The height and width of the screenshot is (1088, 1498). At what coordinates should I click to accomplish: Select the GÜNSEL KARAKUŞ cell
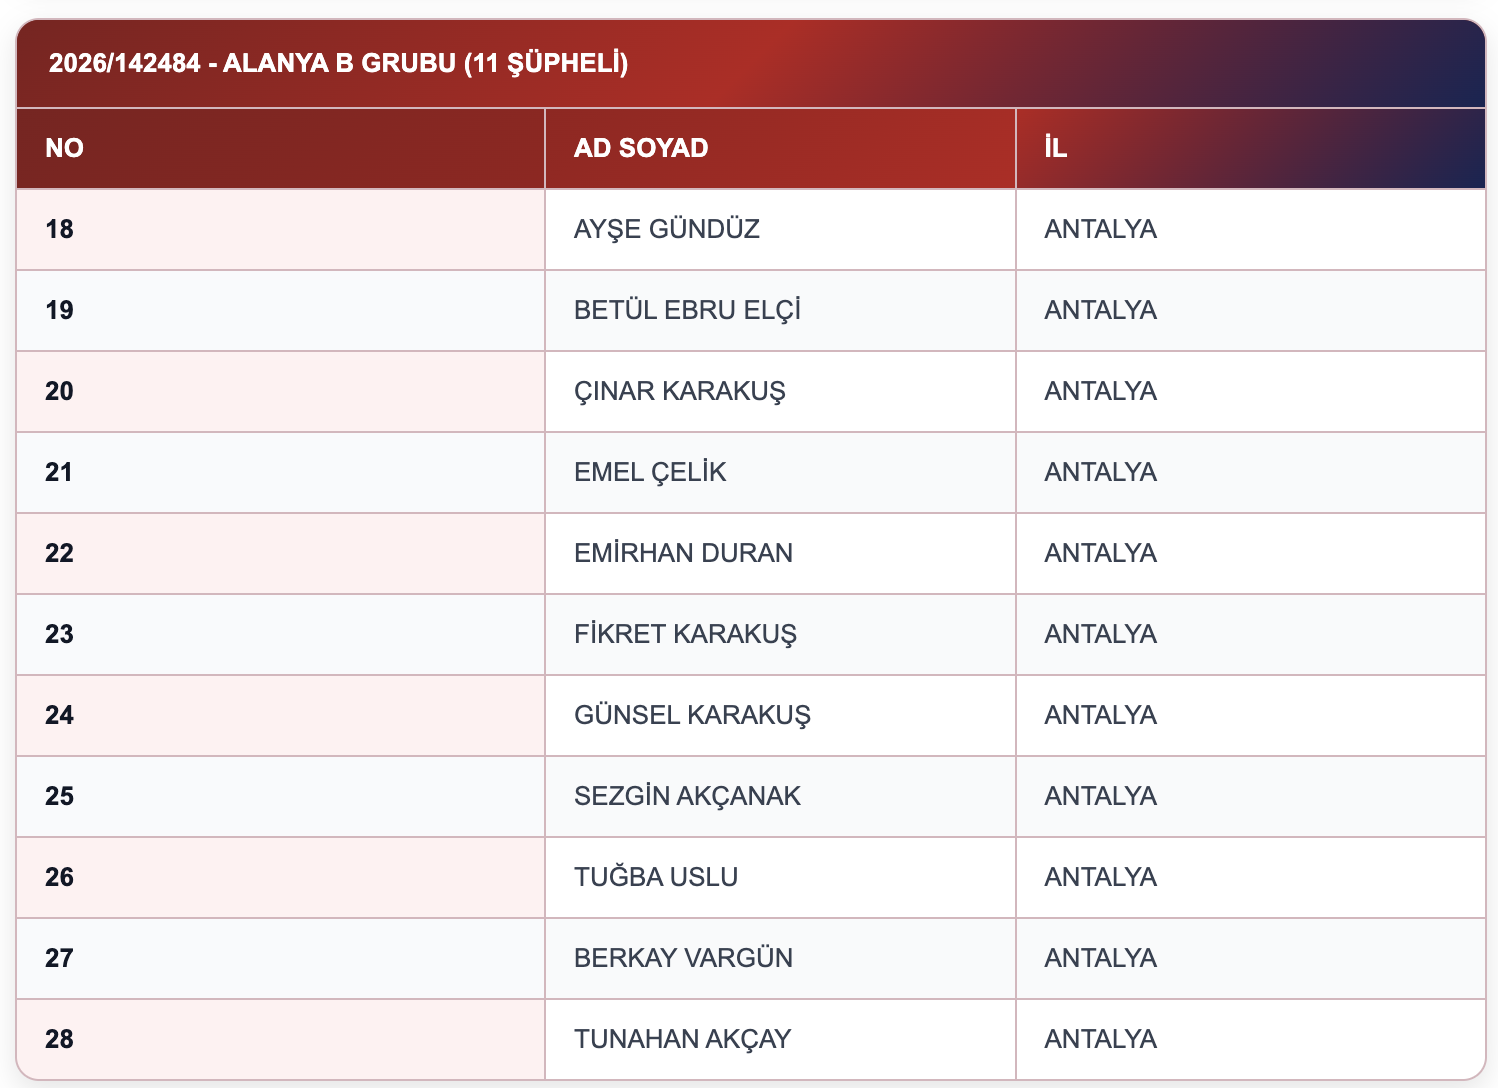pos(780,715)
